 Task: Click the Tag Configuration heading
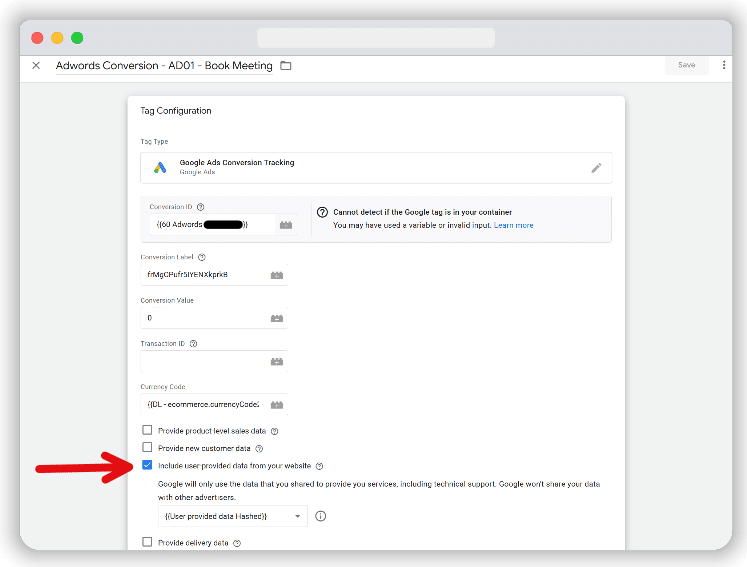coord(176,111)
